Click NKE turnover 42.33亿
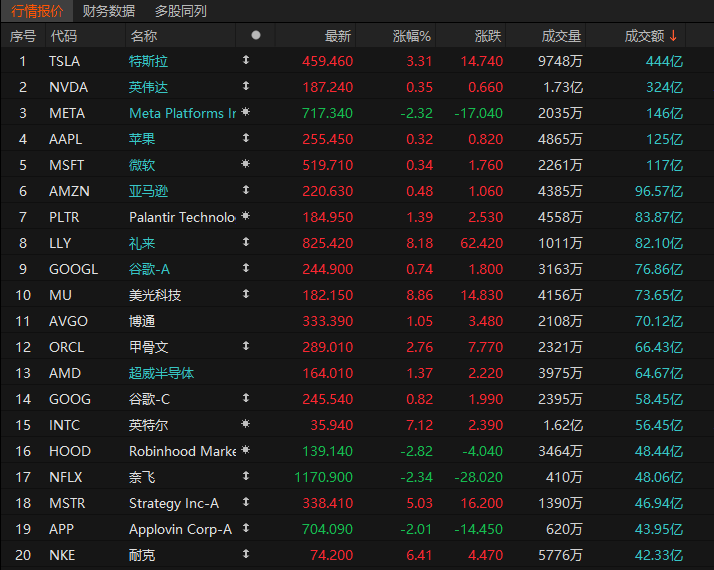This screenshot has height=570, width=714. tap(659, 555)
